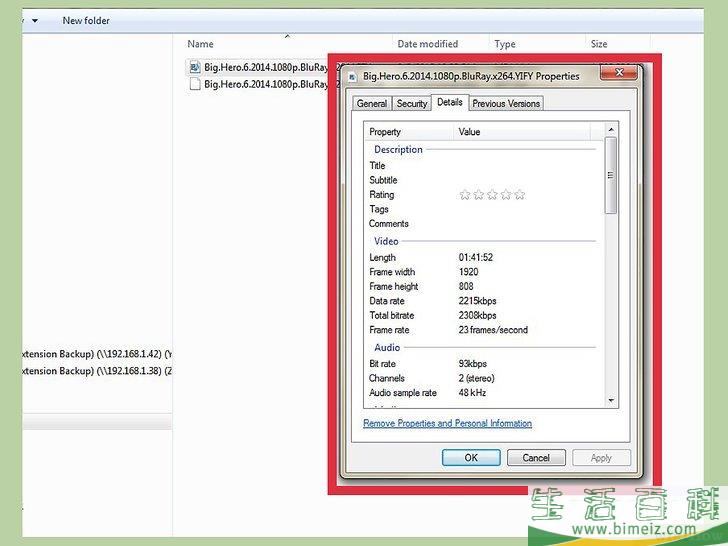
Task: Click the Audio group header
Action: pyautogui.click(x=387, y=347)
